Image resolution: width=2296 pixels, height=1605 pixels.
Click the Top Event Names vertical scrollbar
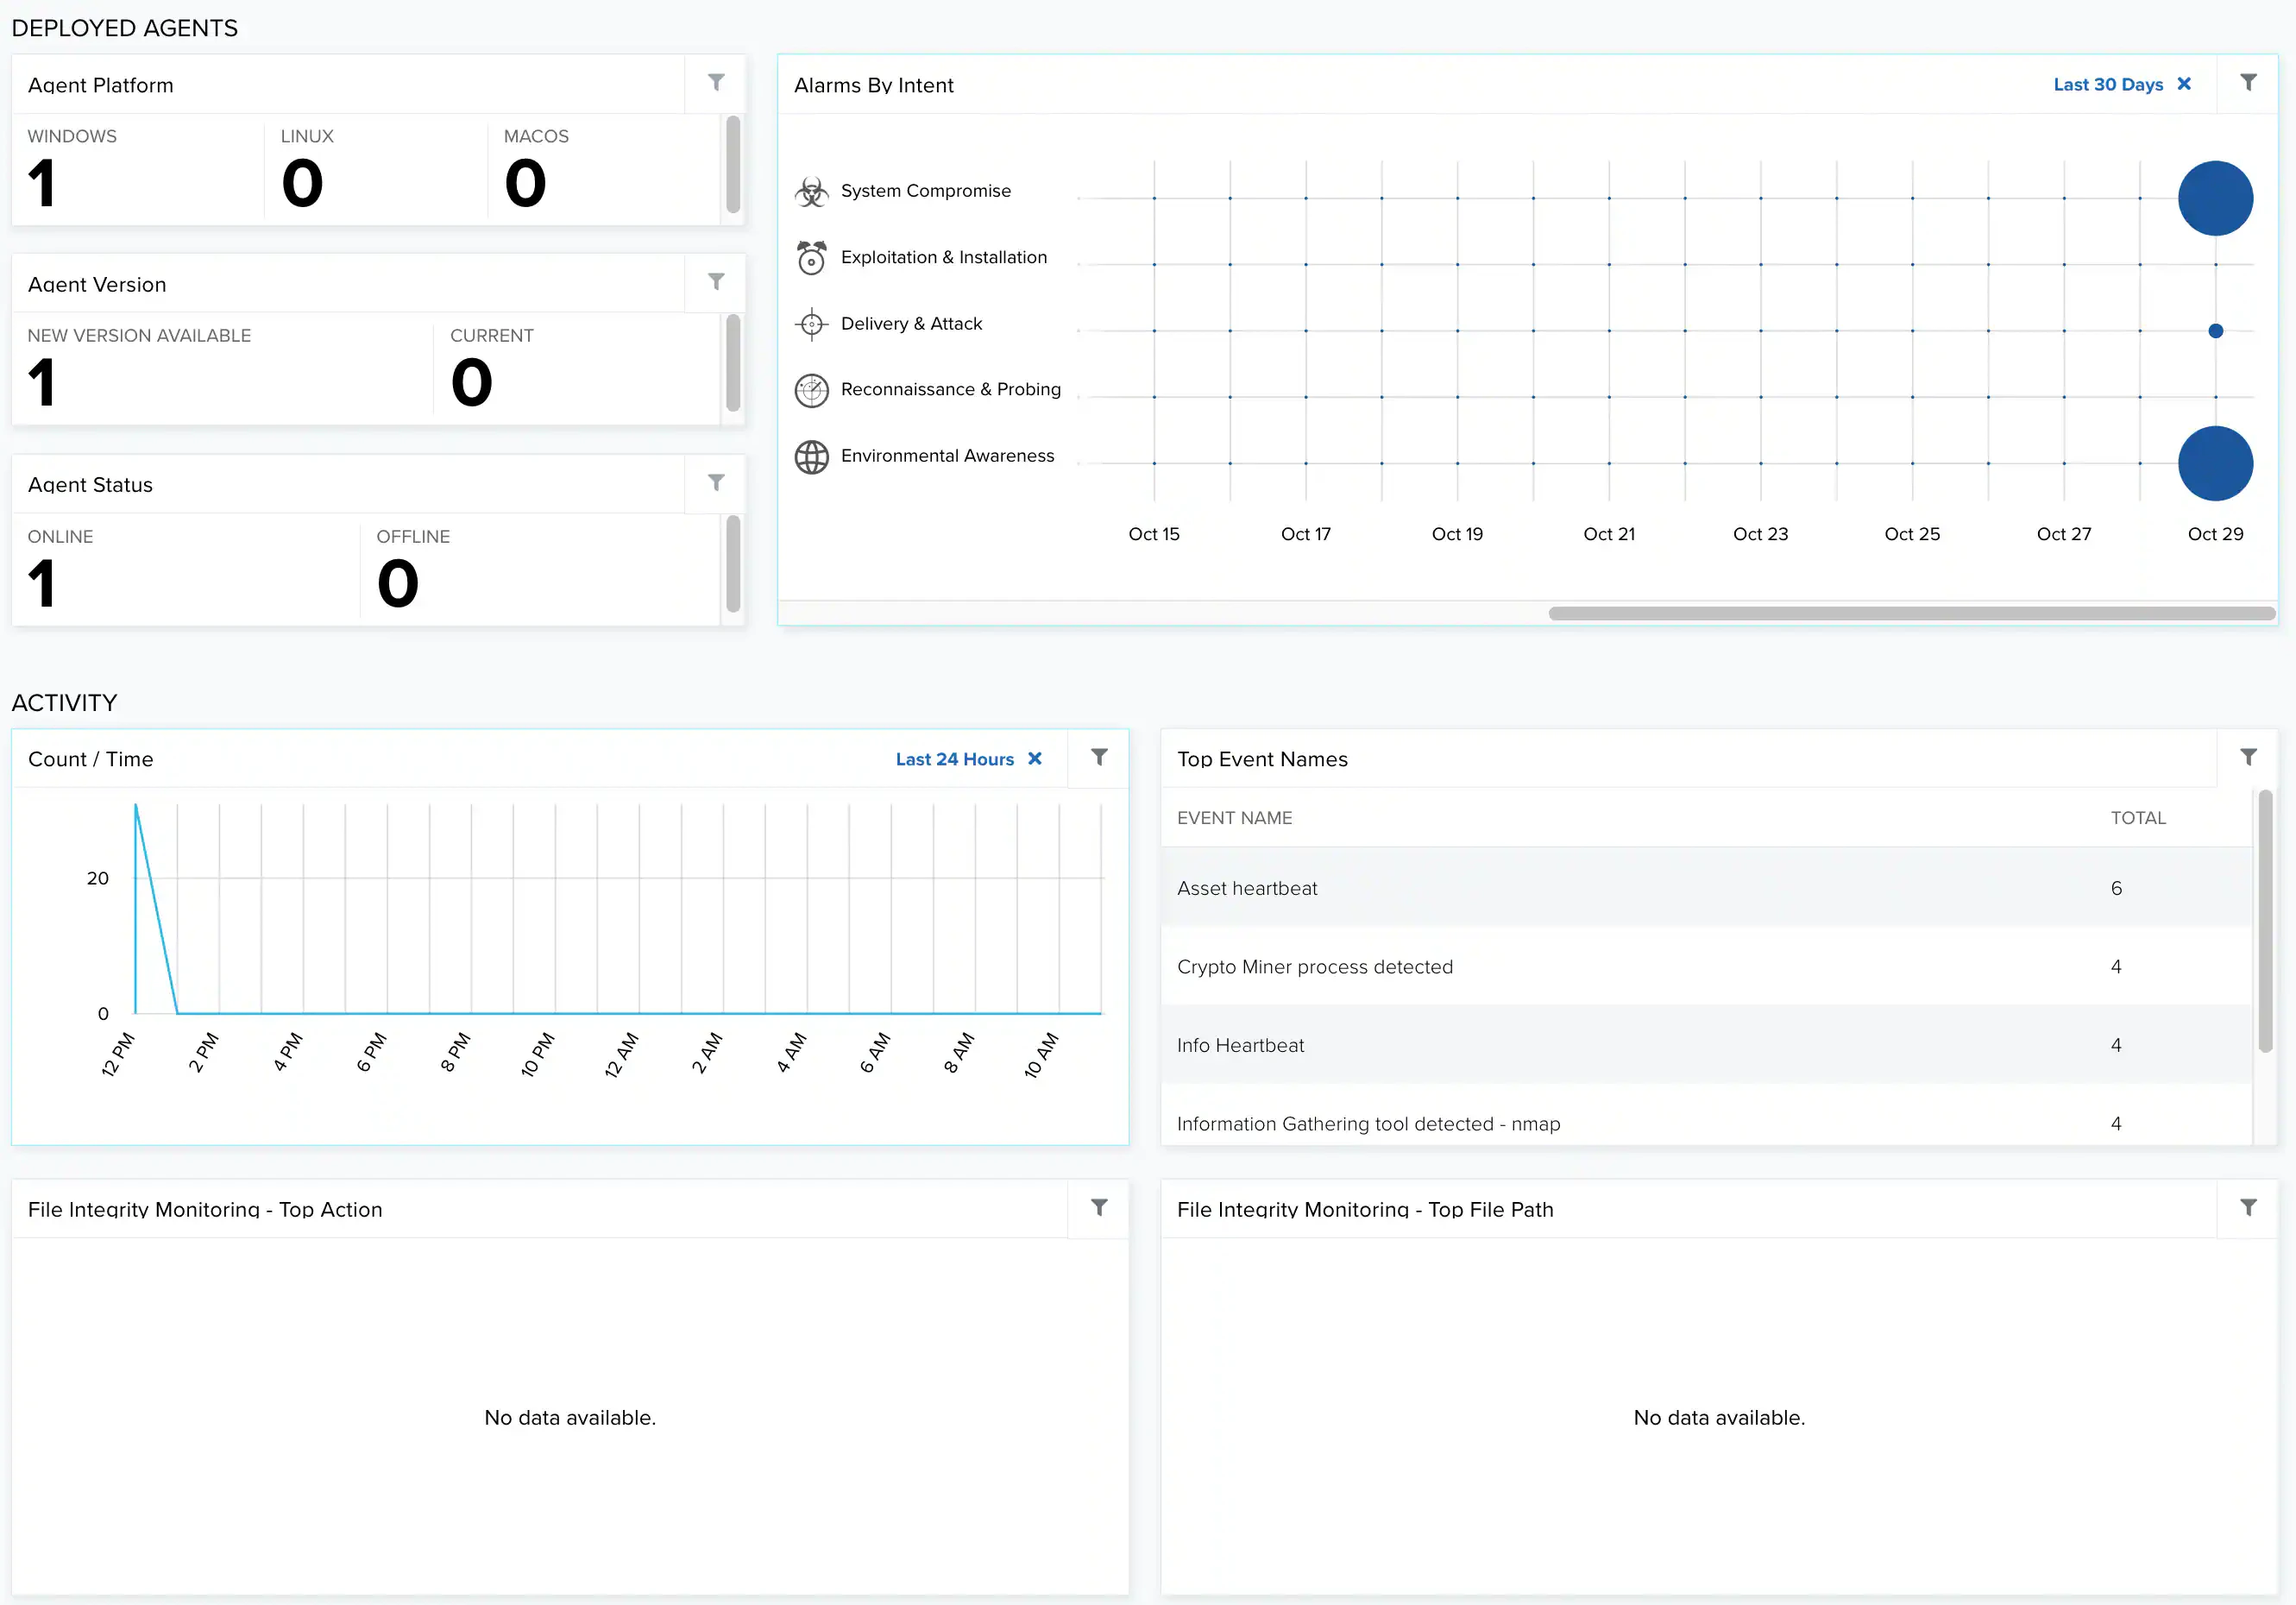(x=2264, y=920)
